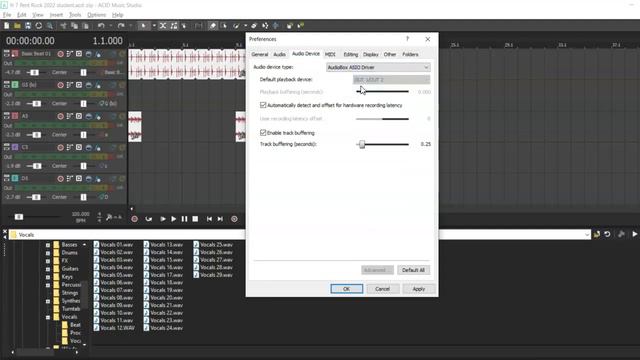Collapse the Vocals folder in the tree
The image size is (640, 360).
point(48,317)
